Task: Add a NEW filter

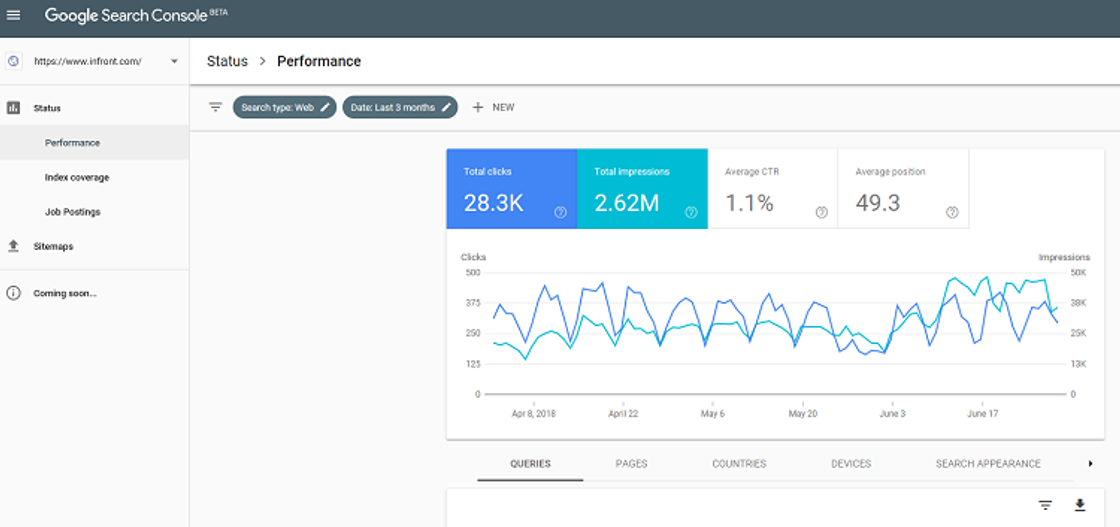Action: click(x=494, y=107)
